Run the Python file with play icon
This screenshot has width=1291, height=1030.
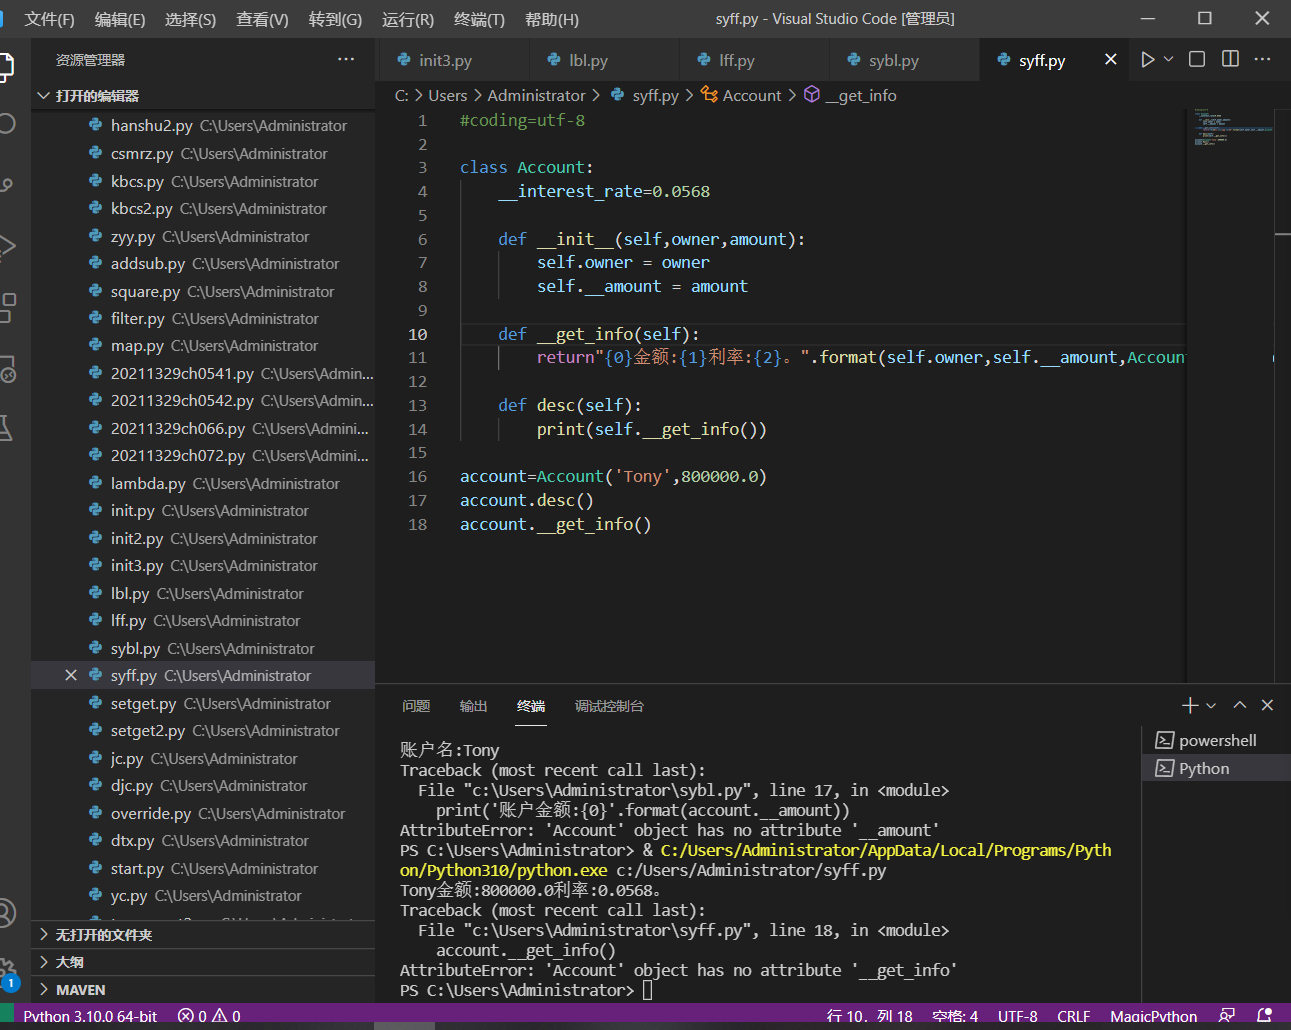pos(1147,60)
